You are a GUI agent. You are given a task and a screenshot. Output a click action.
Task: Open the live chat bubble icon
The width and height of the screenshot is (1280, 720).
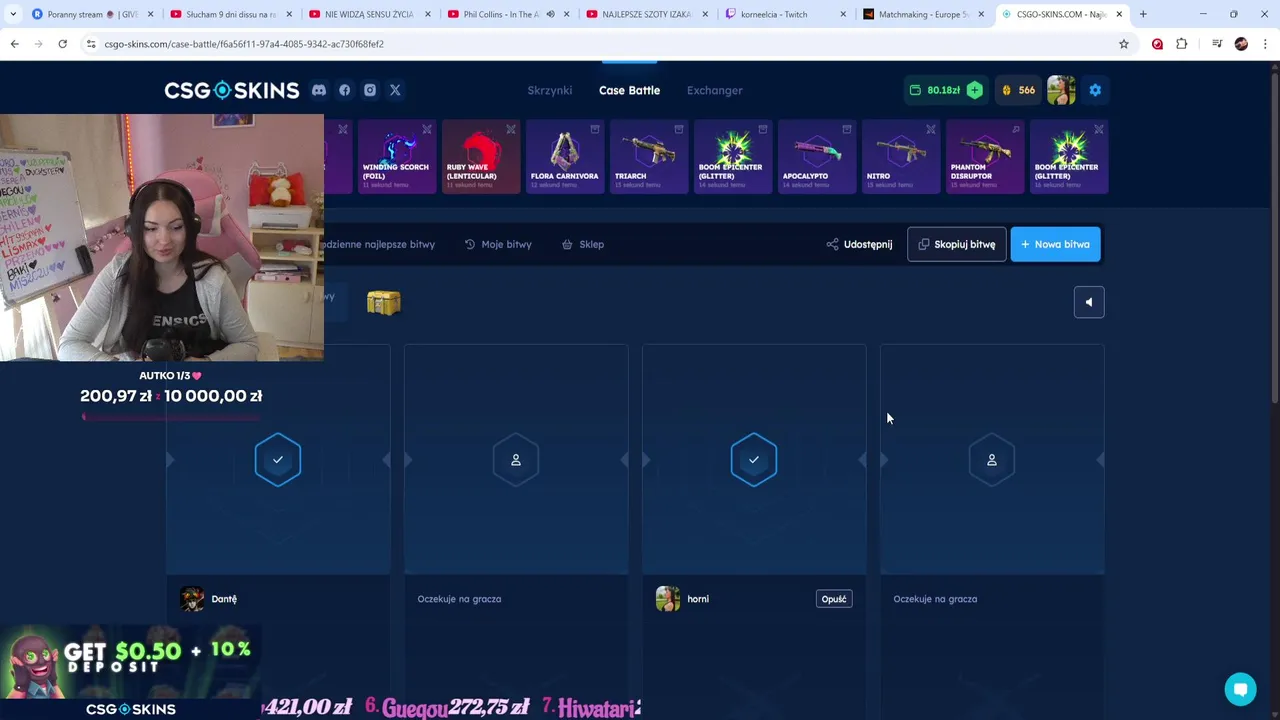click(x=1240, y=689)
